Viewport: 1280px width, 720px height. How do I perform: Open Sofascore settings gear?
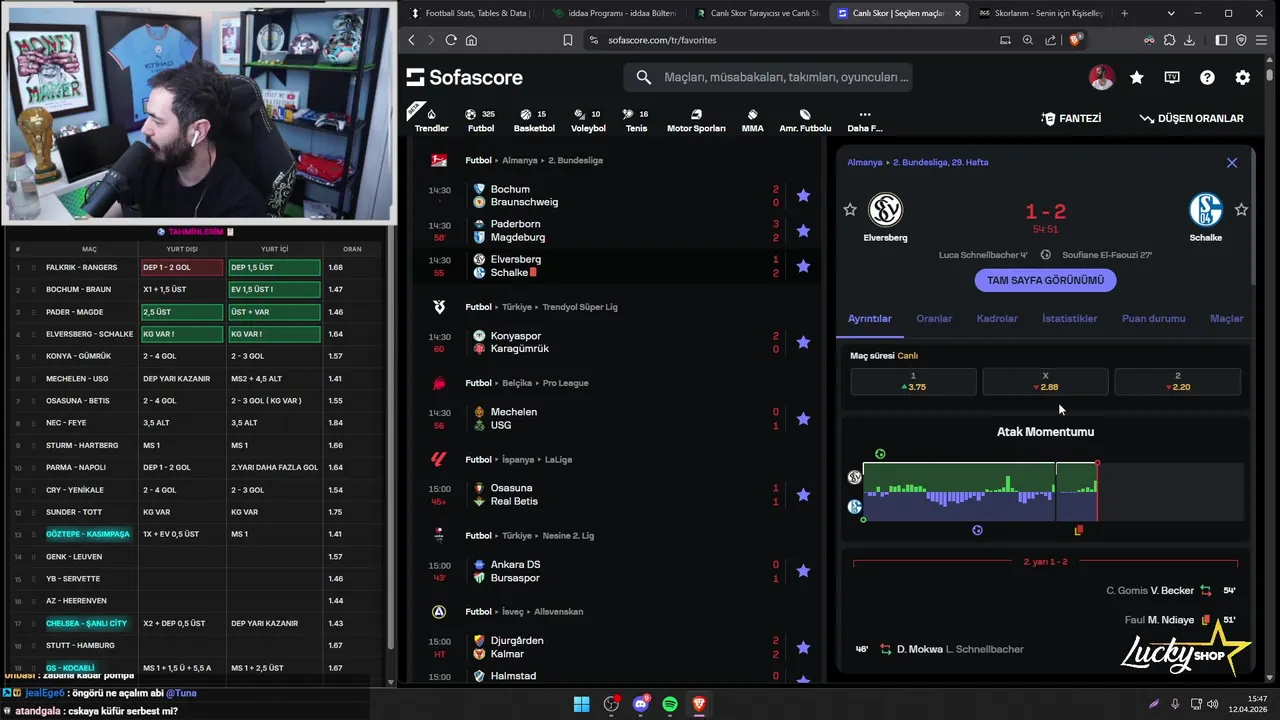pos(1242,77)
